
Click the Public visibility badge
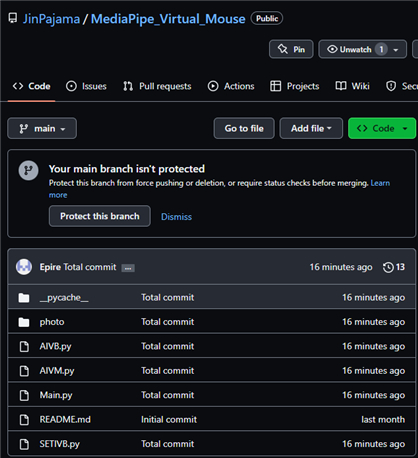[x=267, y=18]
